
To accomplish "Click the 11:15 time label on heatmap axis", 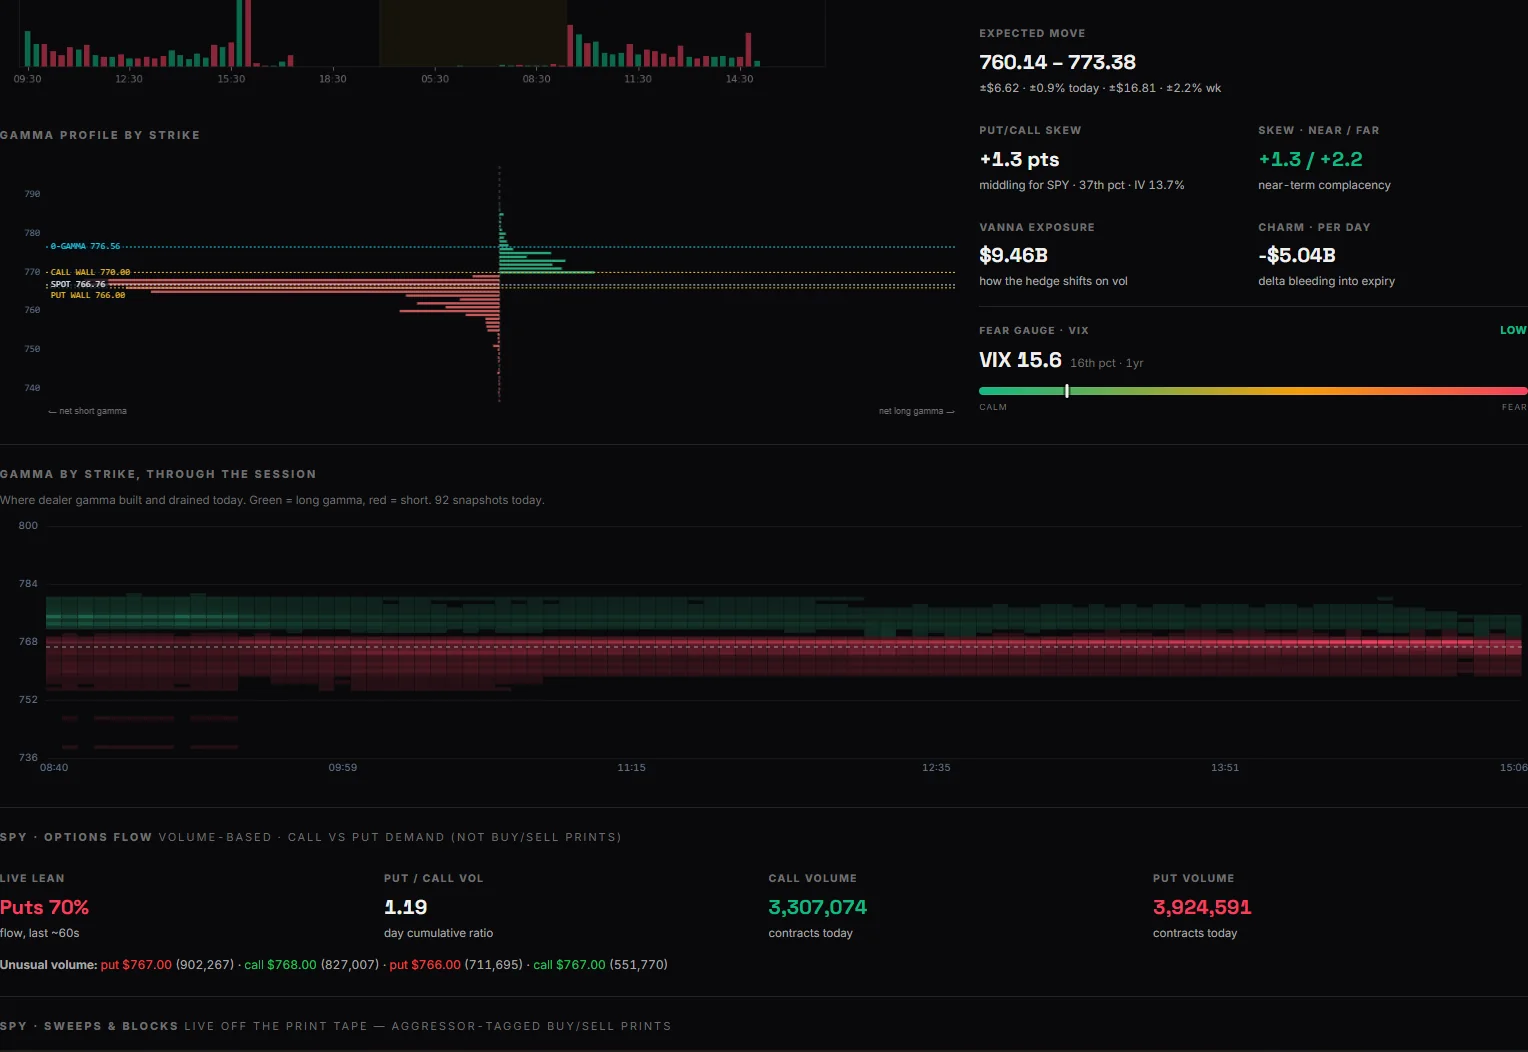I will click(631, 768).
